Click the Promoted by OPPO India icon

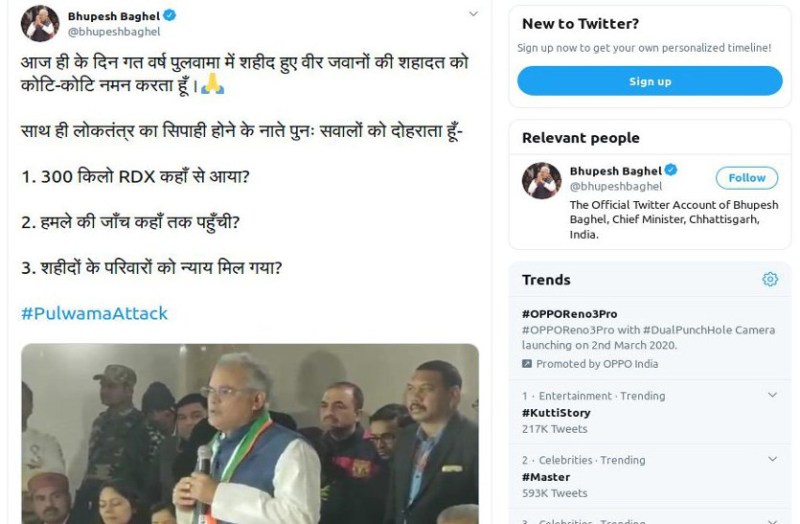pyautogui.click(x=528, y=364)
